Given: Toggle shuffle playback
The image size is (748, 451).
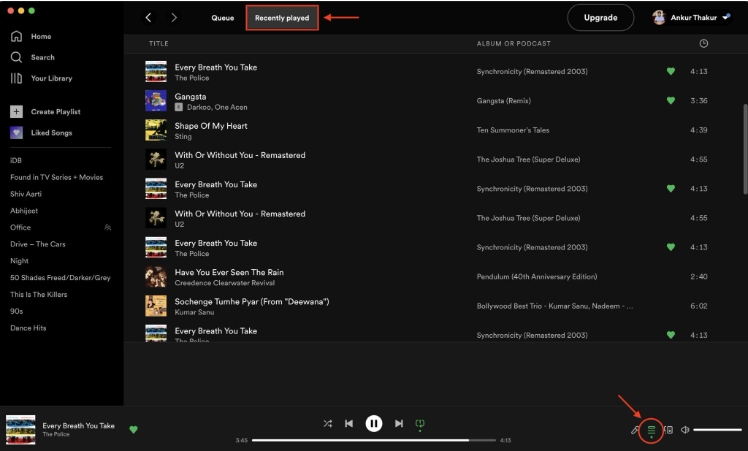Looking at the screenshot, I should [327, 424].
